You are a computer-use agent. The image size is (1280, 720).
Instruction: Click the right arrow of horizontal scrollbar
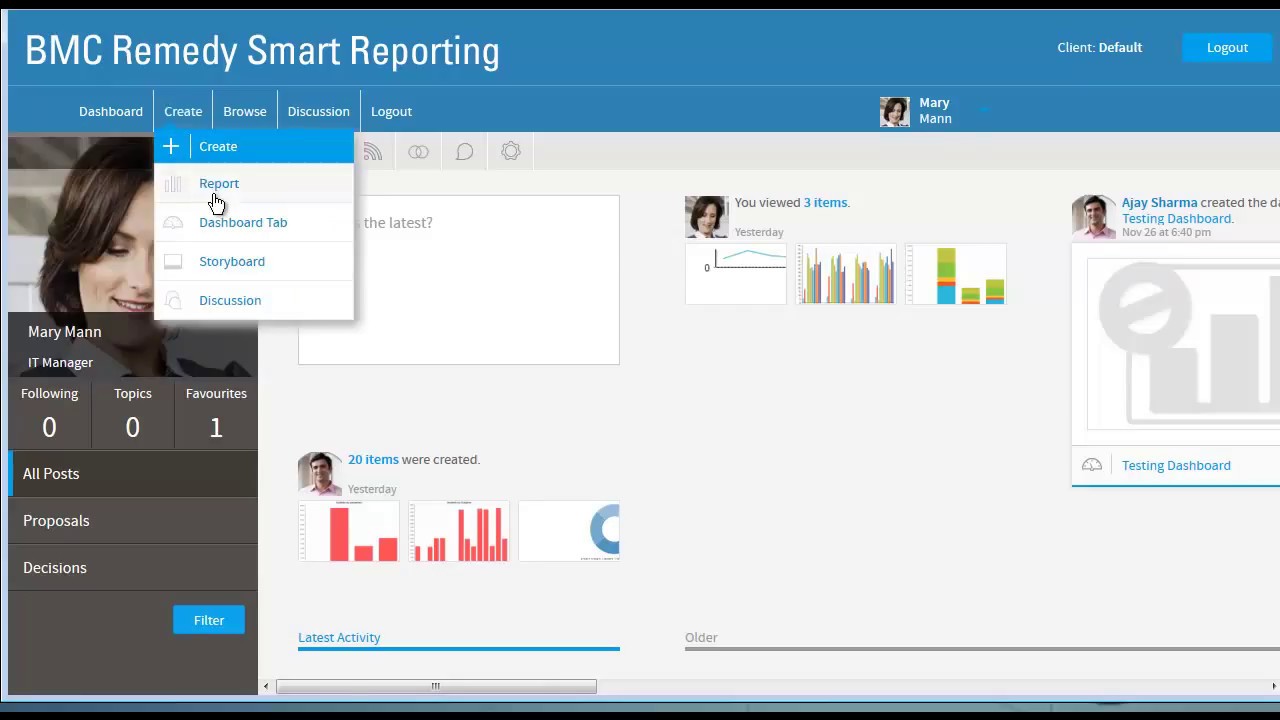coord(1274,686)
